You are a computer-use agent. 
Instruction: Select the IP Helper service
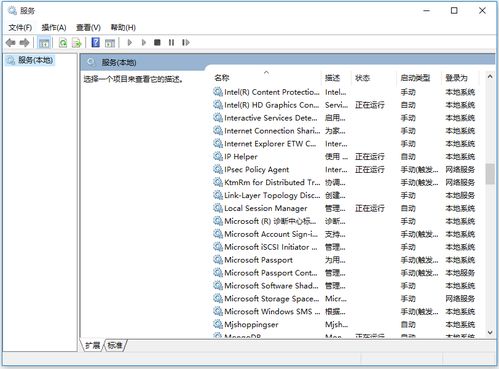[345, 157]
